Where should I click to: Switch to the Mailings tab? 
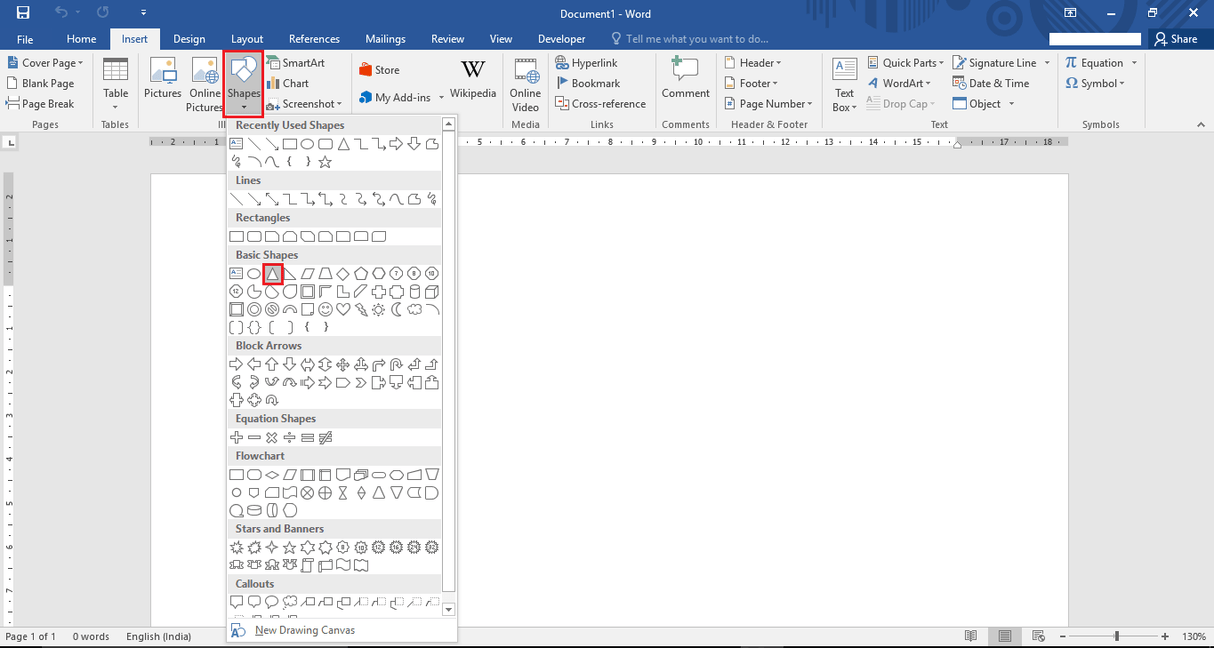pyautogui.click(x=385, y=38)
